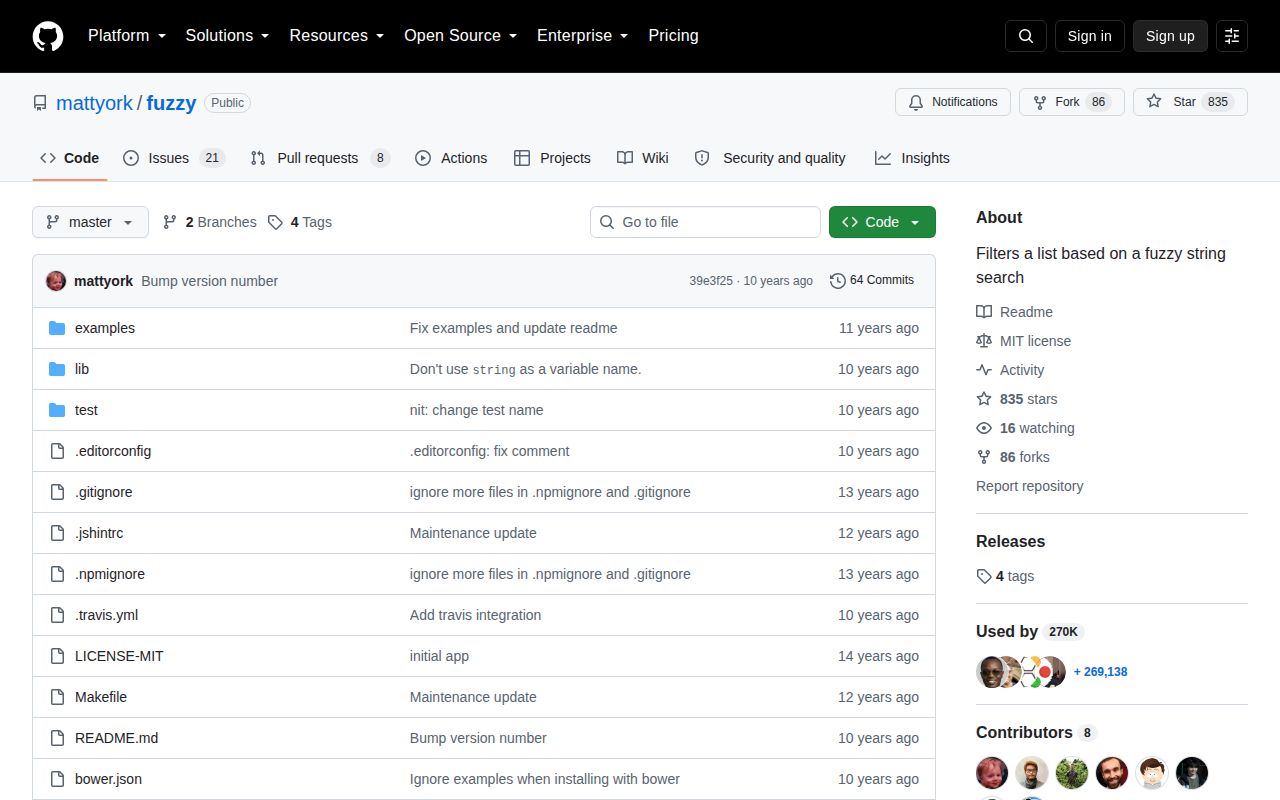
Task: Open the test folder
Action: point(86,410)
